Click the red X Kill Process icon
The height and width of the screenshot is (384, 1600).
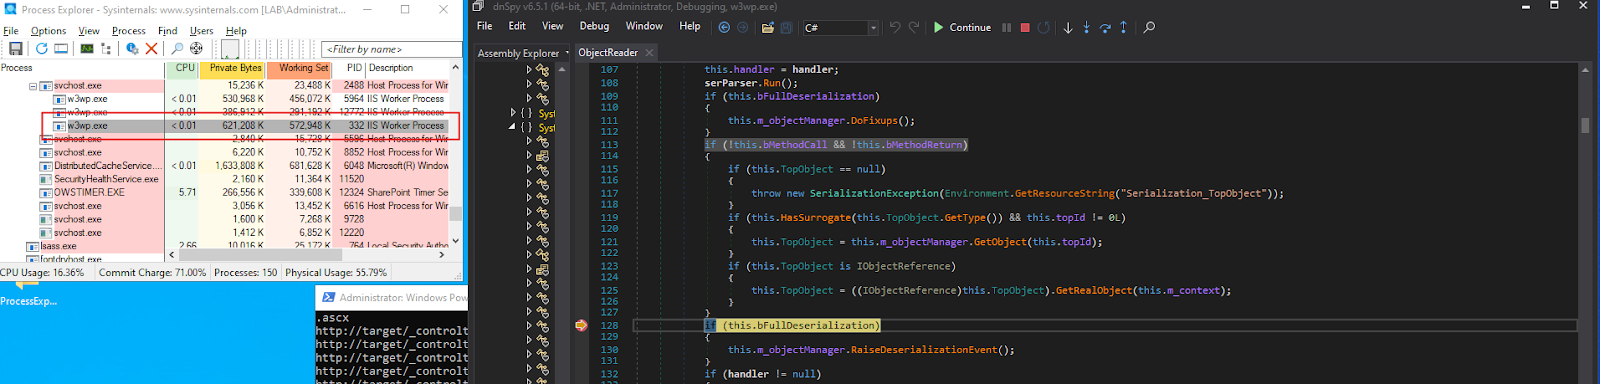tap(151, 48)
